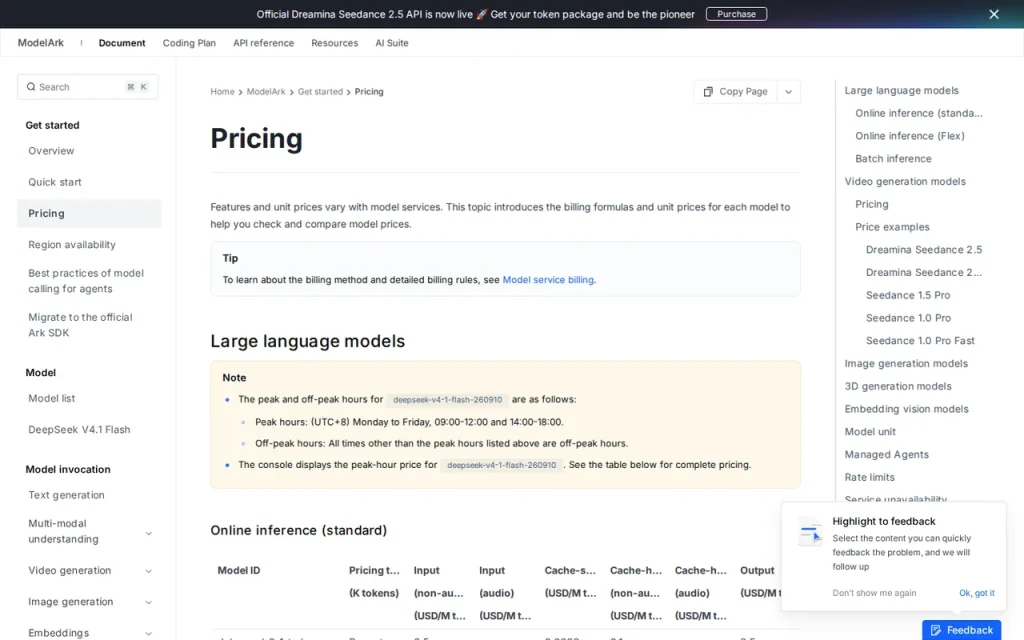Click Ok, got it in feedback popup
Screen dimensions: 1024x640
point(976,593)
